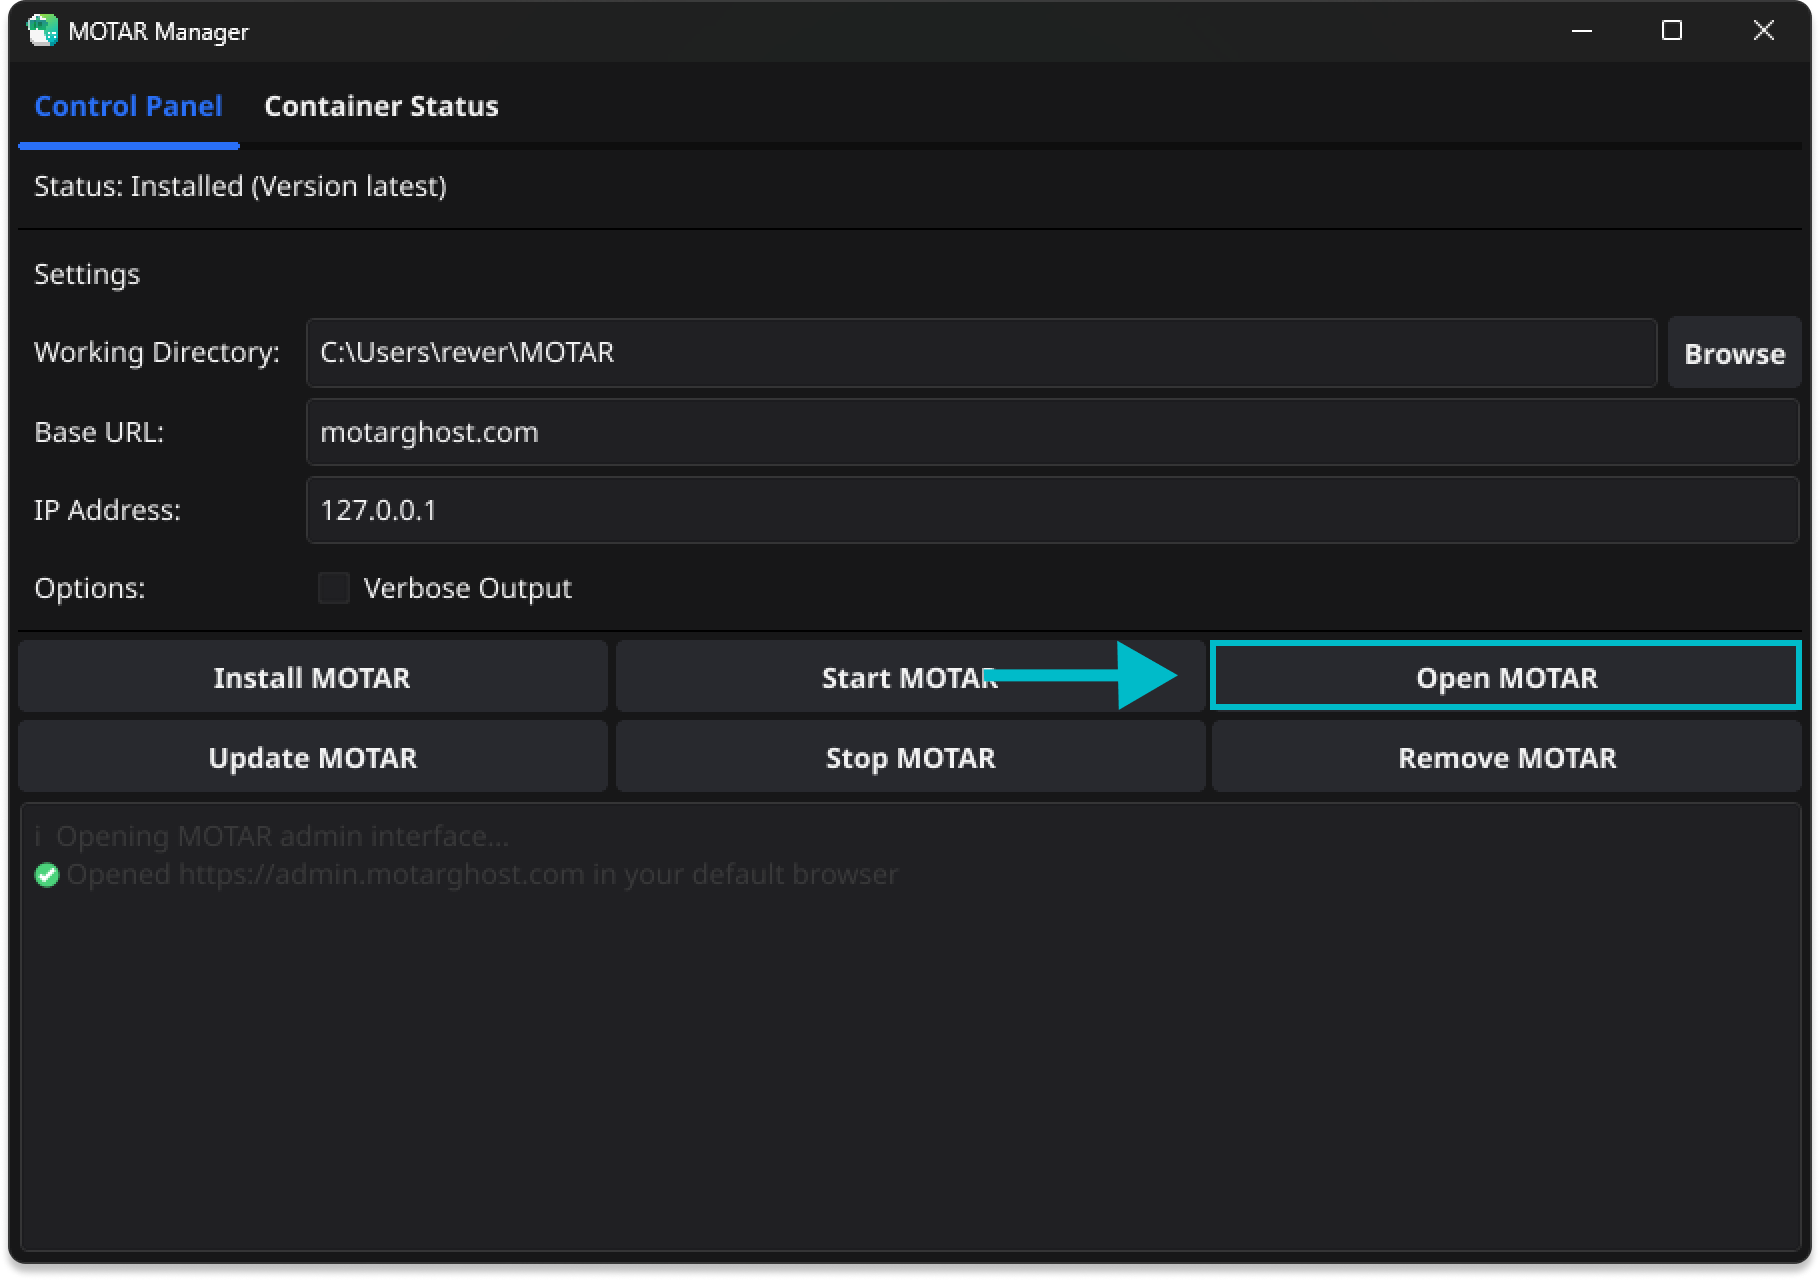The height and width of the screenshot is (1280, 1820).
Task: Click the info icon beside Opening MOTAR message
Action: coord(38,836)
